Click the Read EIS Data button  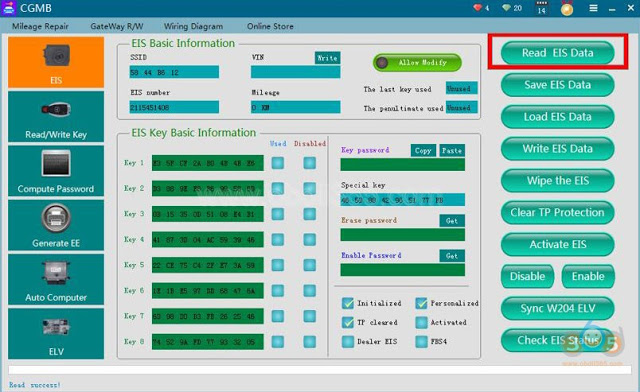click(x=558, y=53)
